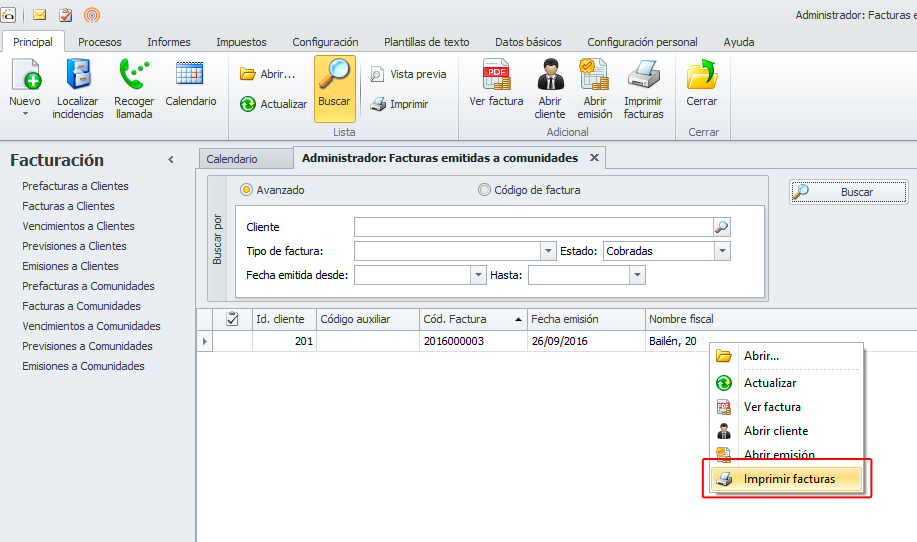Click Actualizar in the ribbon
The width and height of the screenshot is (917, 542).
[273, 104]
